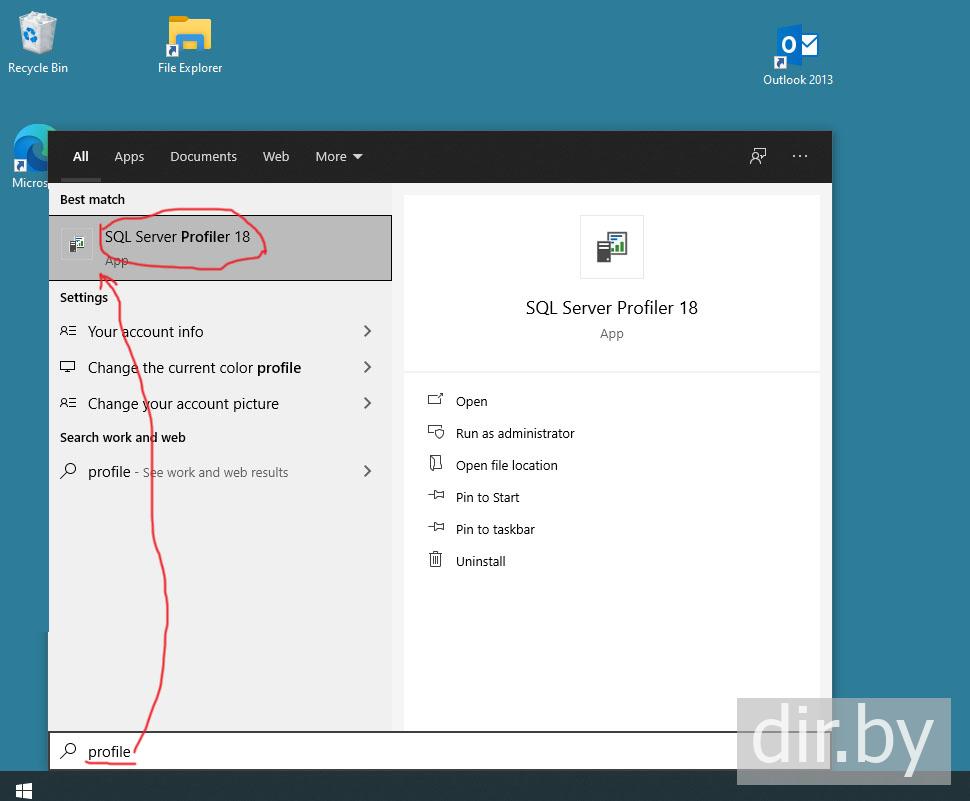
Task: Select Pin to Start
Action: (x=487, y=497)
